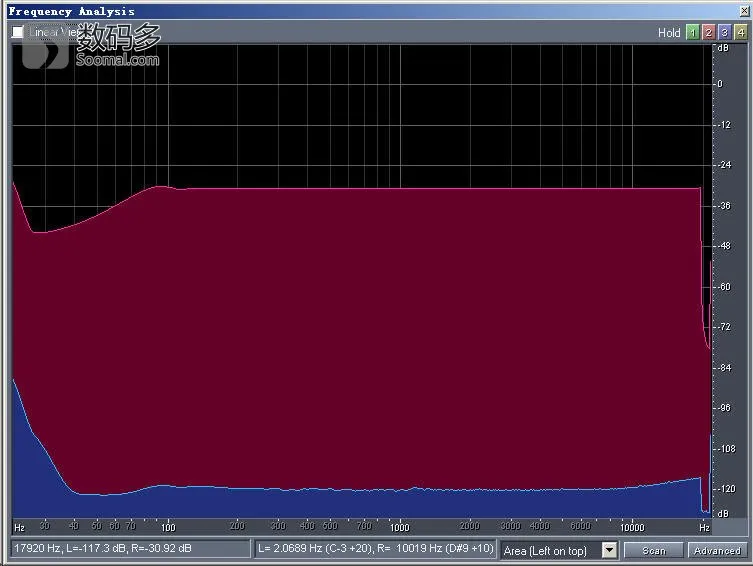Close the Frequency Analysis window
753x566 pixels.
coord(744,11)
